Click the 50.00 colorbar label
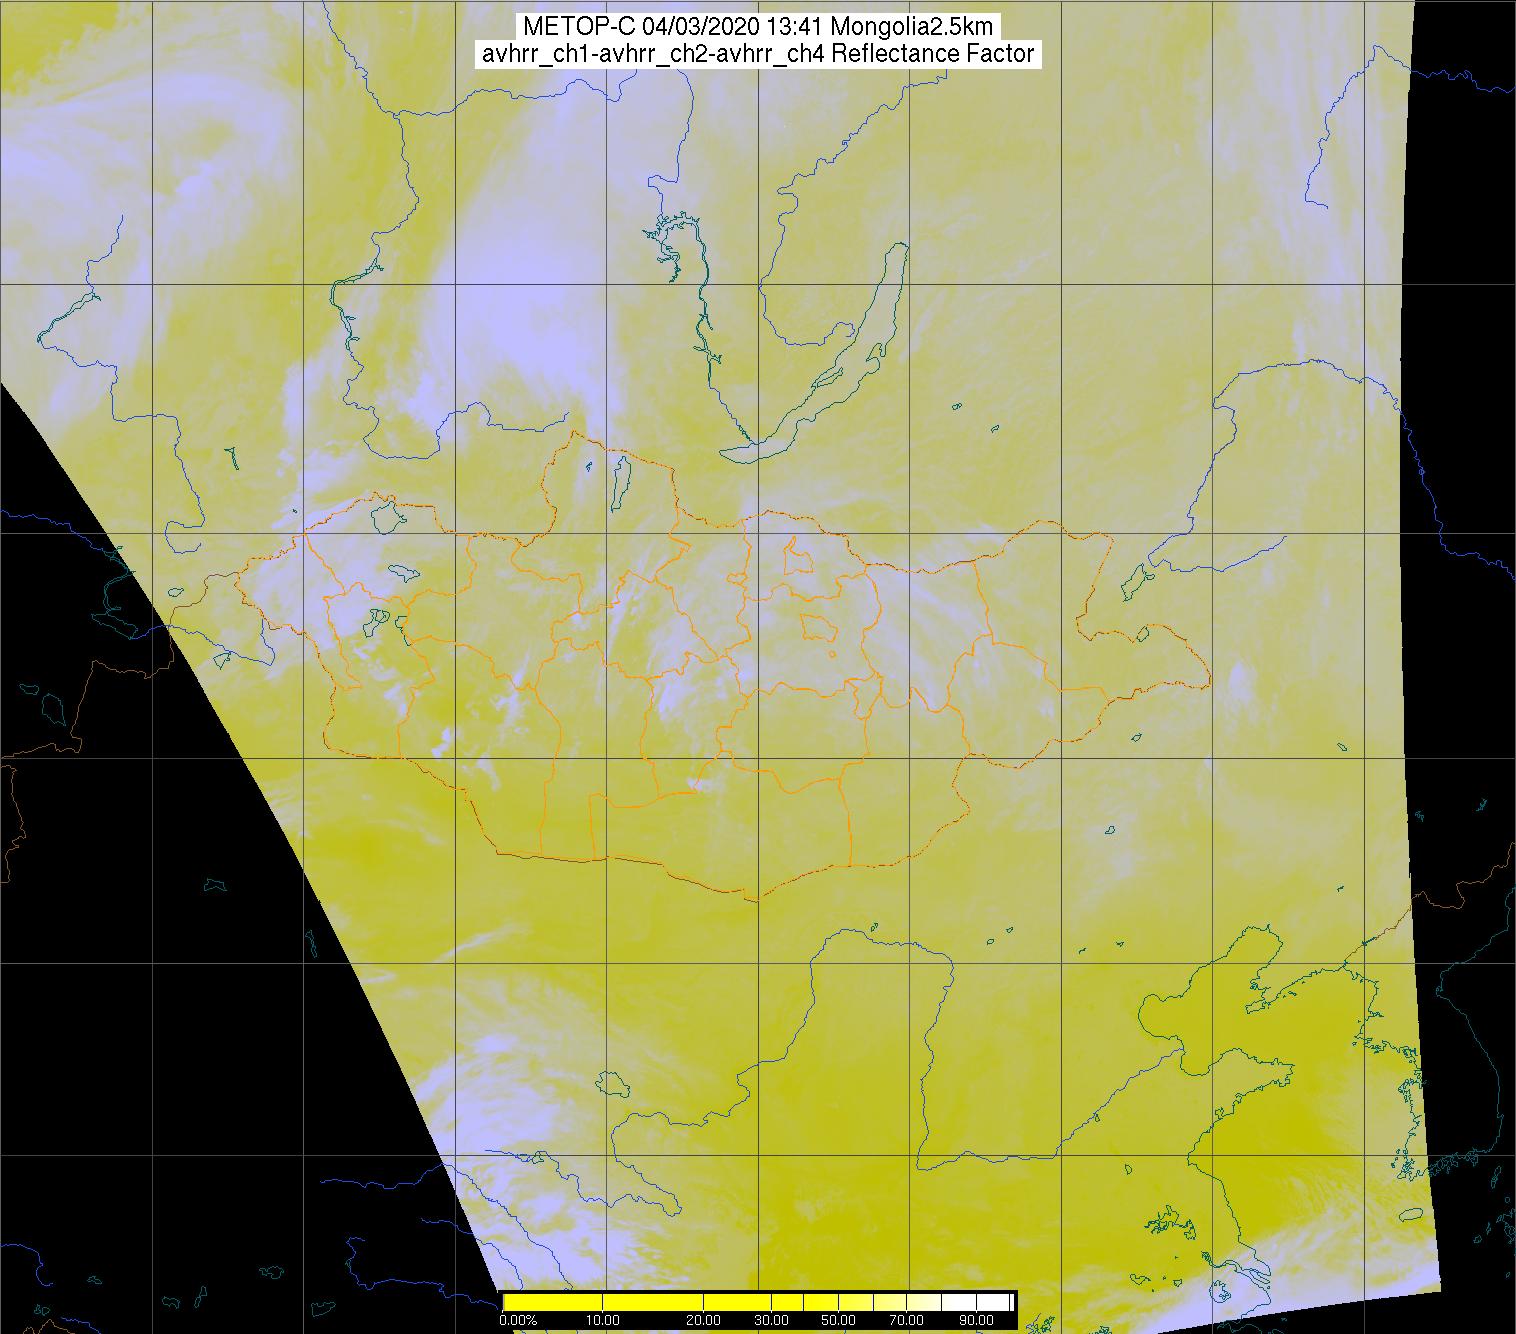This screenshot has height=1334, width=1516. (837, 1320)
